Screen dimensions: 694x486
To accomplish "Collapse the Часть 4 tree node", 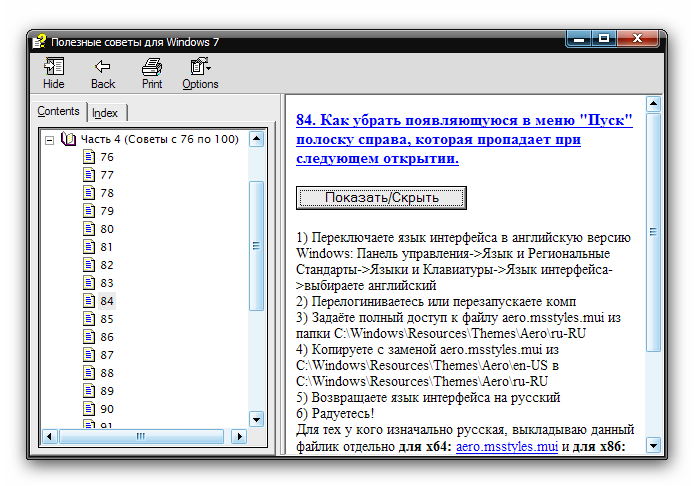I will 49,139.
